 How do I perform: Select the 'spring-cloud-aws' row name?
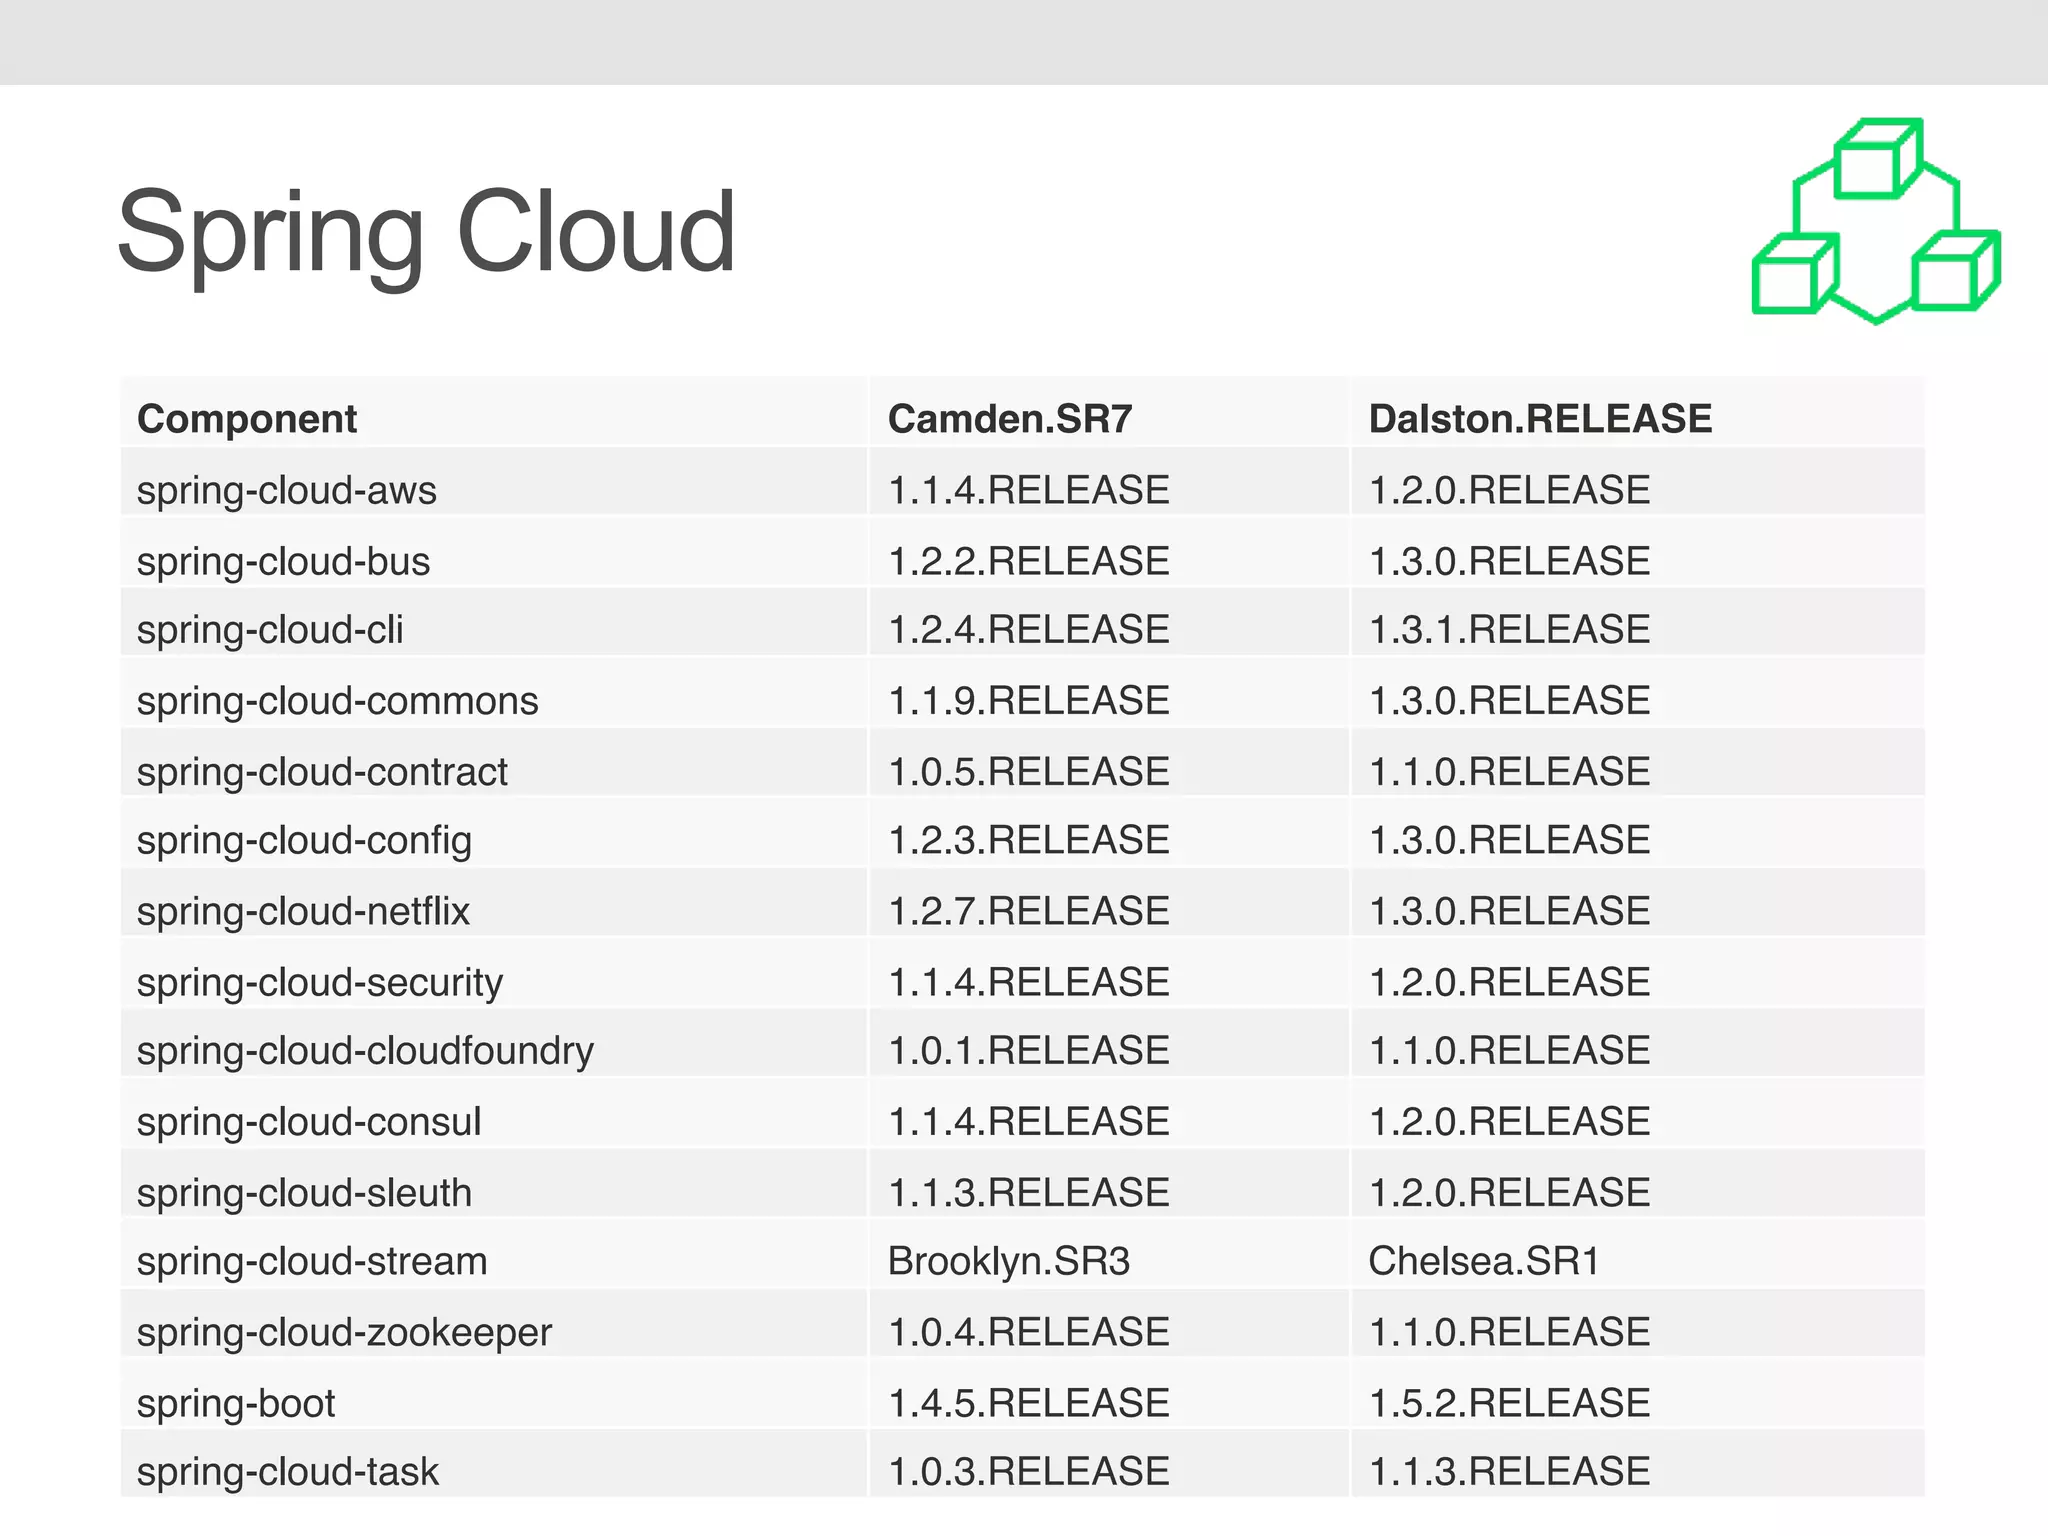click(287, 491)
